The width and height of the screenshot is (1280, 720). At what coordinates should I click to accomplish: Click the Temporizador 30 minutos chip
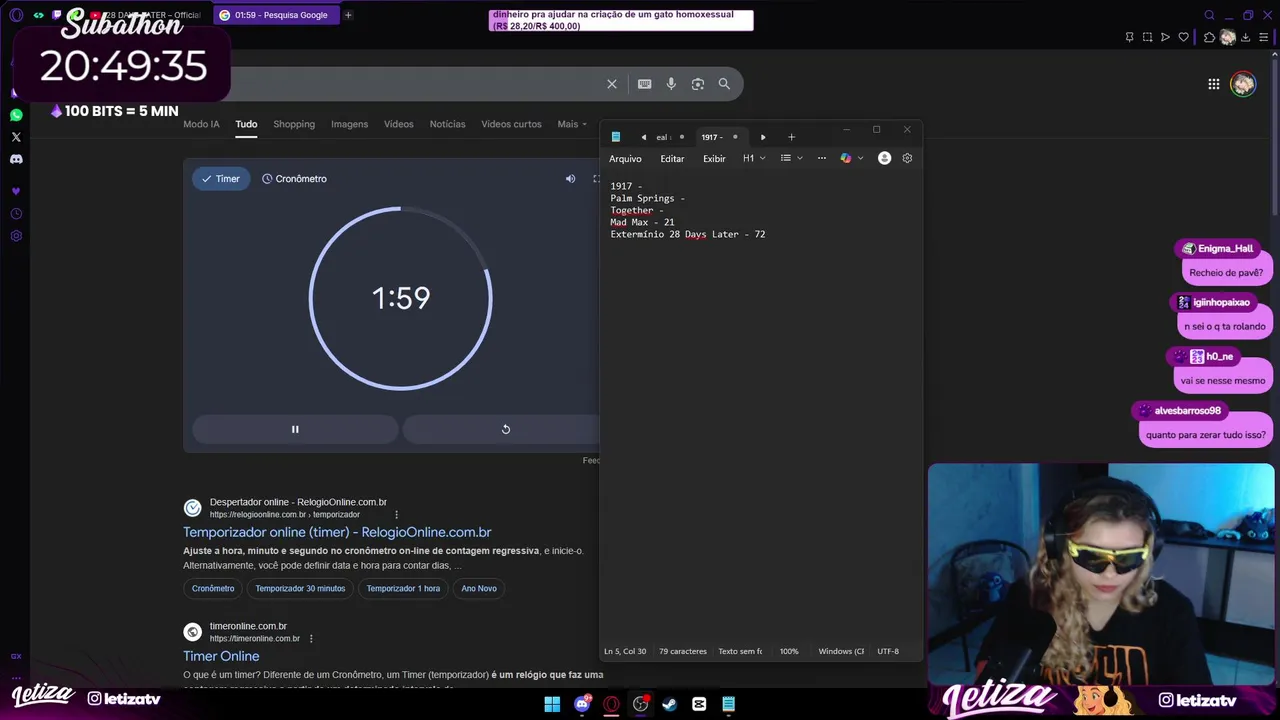tap(300, 588)
